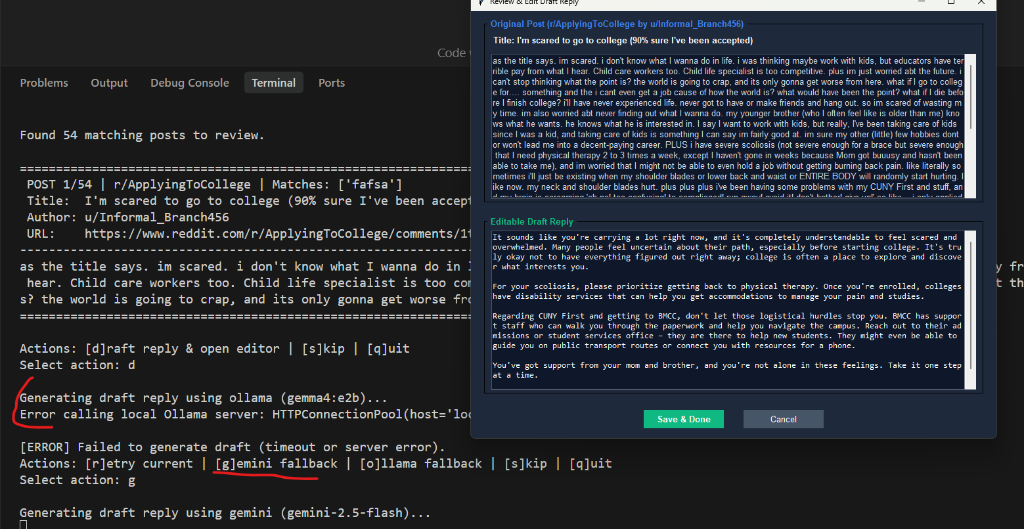The height and width of the screenshot is (529, 1024).
Task: Click the 'Author: u/Informal_Branch456' terminal line
Action: click(x=127, y=217)
